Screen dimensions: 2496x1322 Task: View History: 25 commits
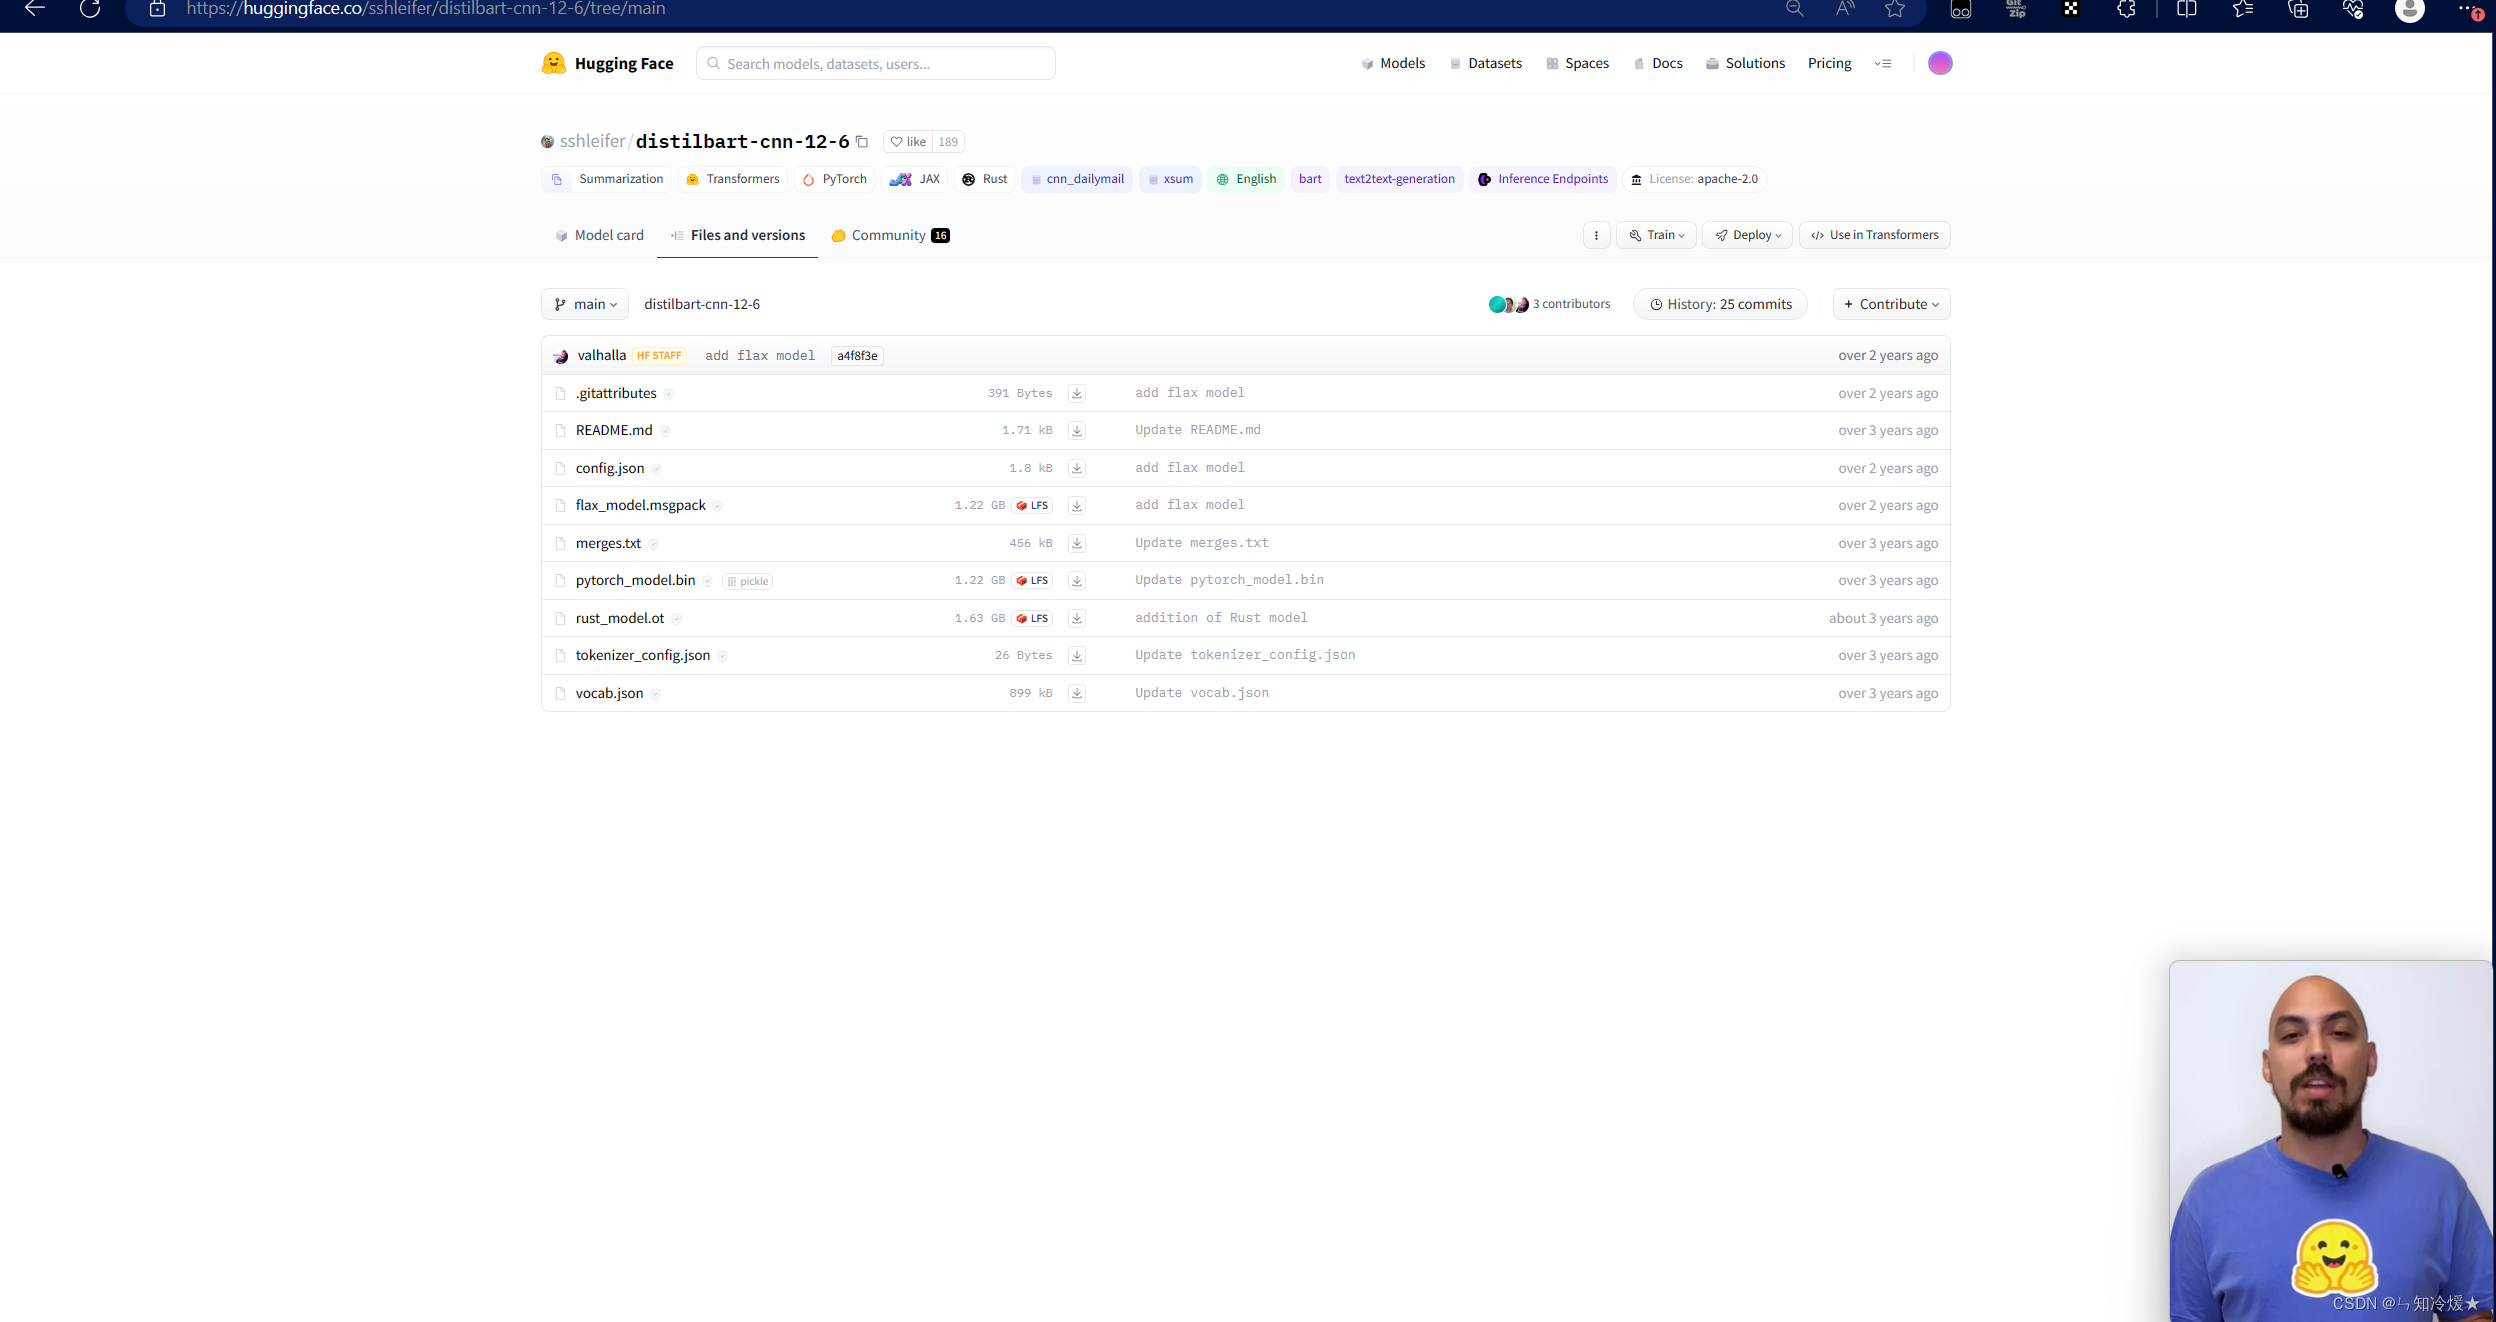click(x=1720, y=304)
